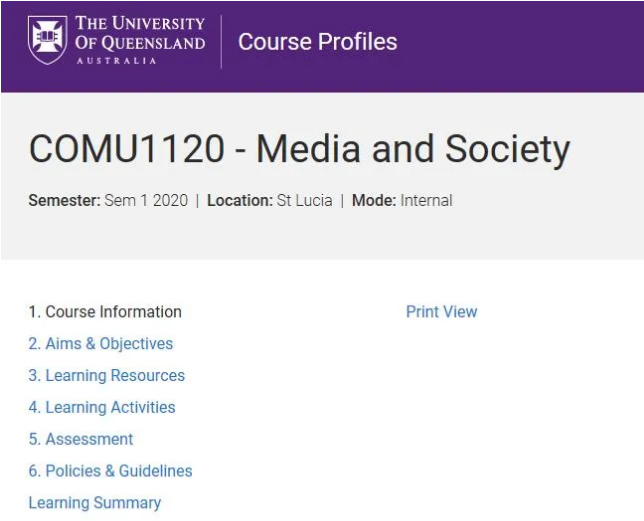644x521 pixels.
Task: Navigate to 4. Learning Activities
Action: [101, 408]
